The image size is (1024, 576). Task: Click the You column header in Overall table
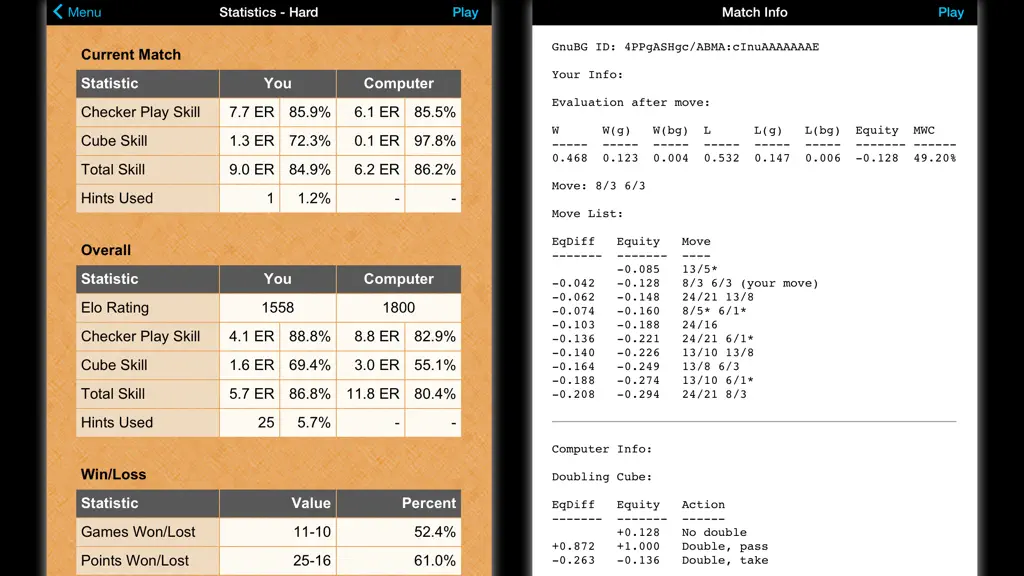[278, 279]
